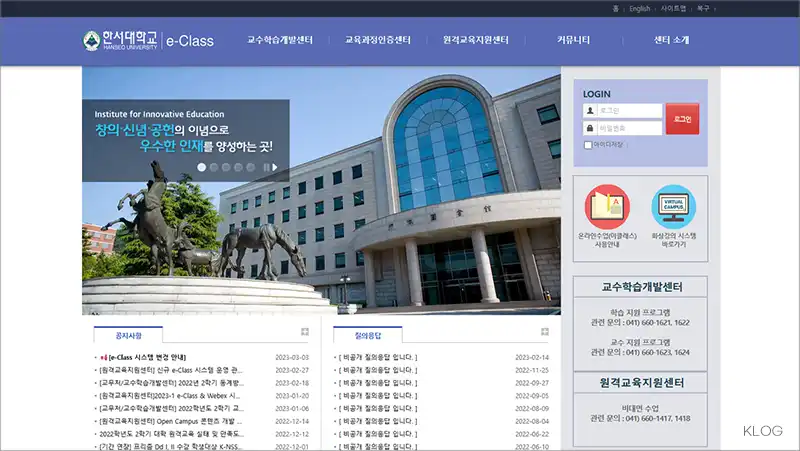Select the third banner slide dot
800x451 pixels.
(226, 167)
